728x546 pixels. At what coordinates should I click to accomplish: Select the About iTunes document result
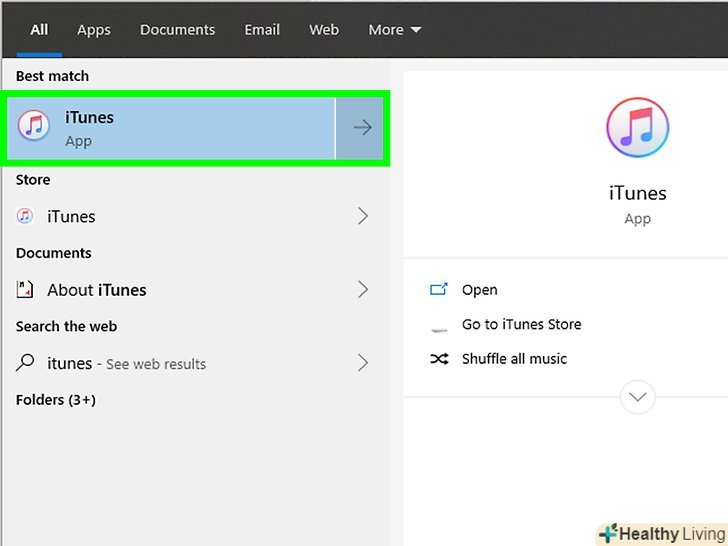point(97,290)
